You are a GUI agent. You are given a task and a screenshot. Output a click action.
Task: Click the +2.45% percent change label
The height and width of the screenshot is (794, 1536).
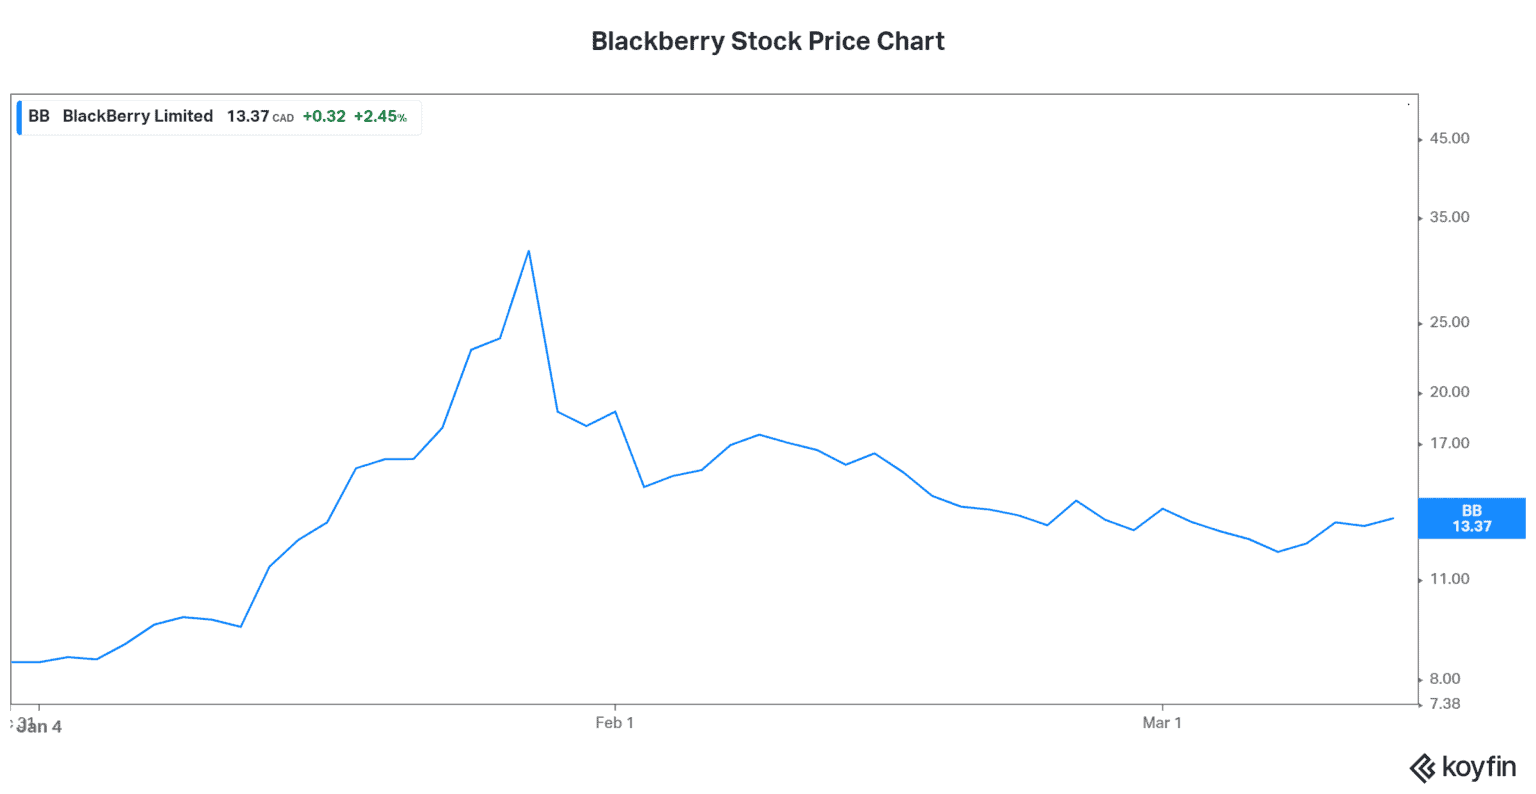click(380, 116)
